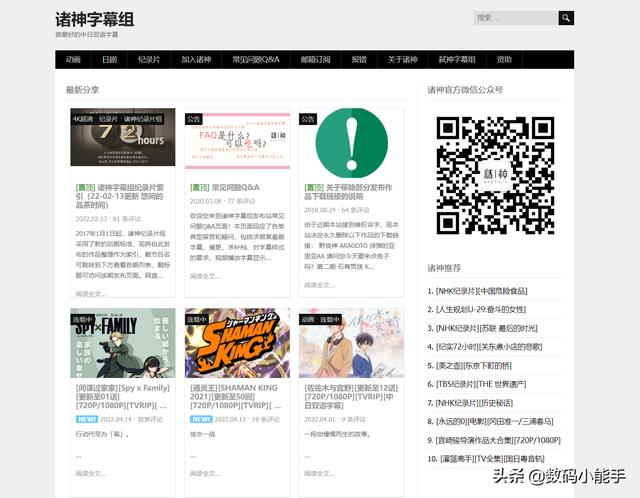Open recommended link [灌篮高手][TV全集]
This screenshot has height=498, width=640.
(487, 458)
